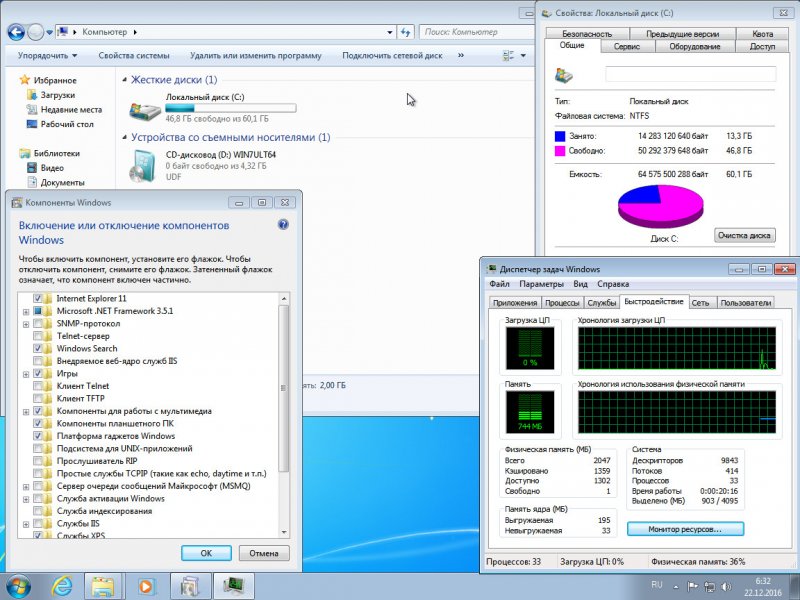The height and width of the screenshot is (600, 800).
Task: Open the Видео library icon
Action: pos(32,168)
